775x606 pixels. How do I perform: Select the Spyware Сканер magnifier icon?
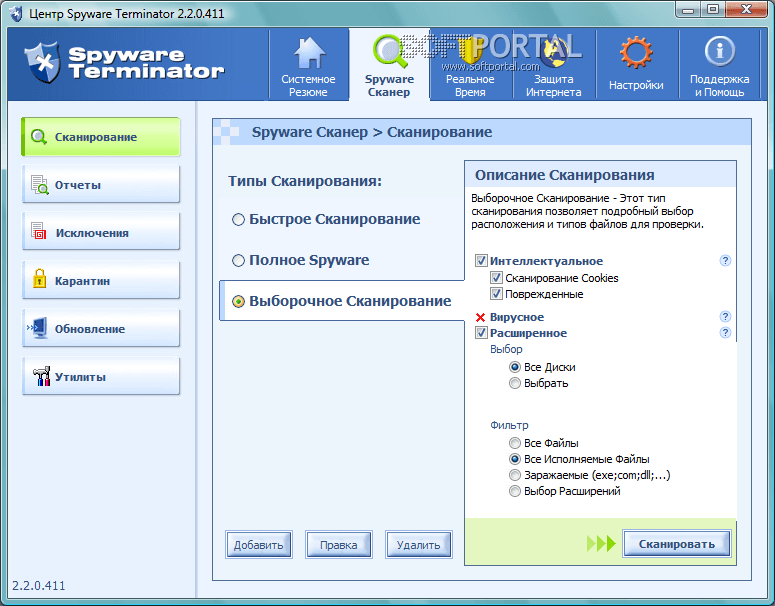coord(389,51)
